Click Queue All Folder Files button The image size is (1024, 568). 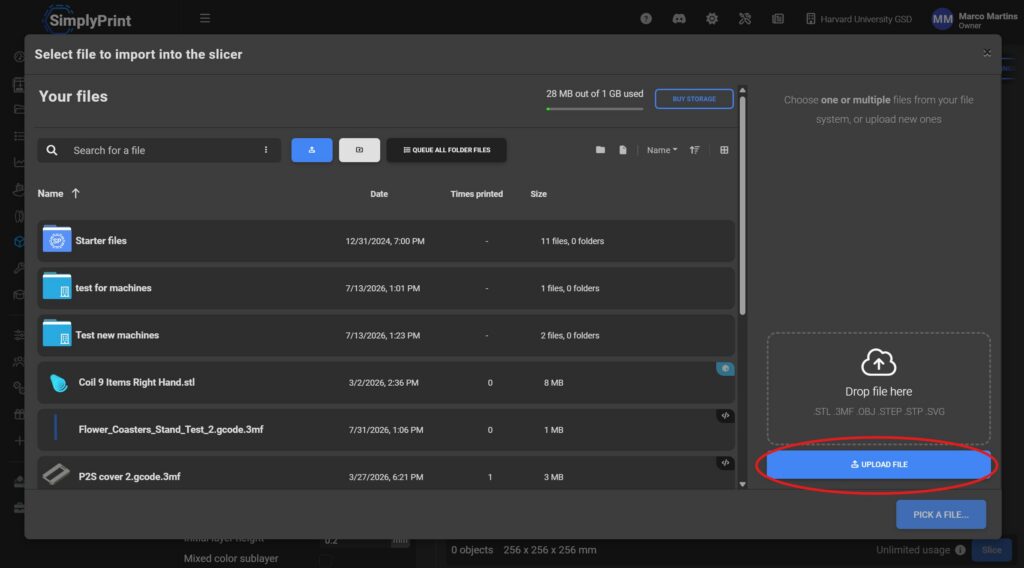[x=447, y=150]
